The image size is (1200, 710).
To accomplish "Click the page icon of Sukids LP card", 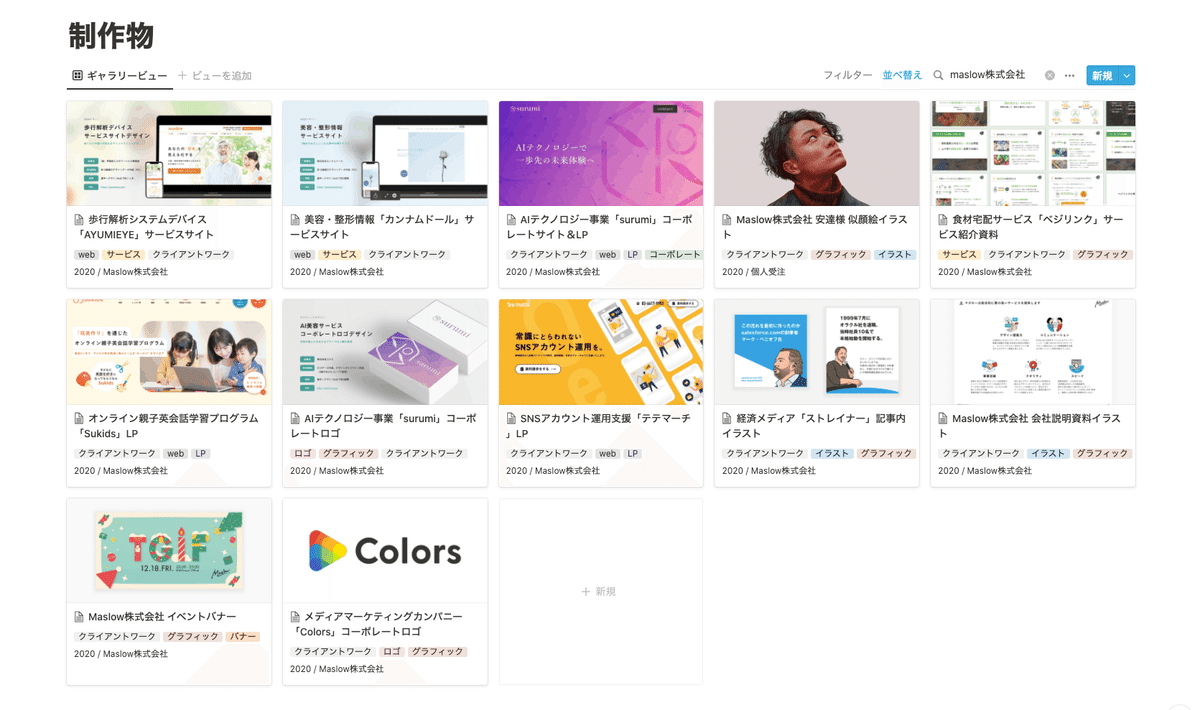I will 80,418.
